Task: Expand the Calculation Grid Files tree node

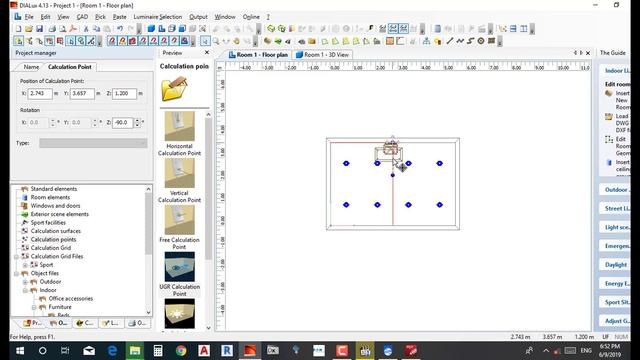Action: tap(16, 256)
